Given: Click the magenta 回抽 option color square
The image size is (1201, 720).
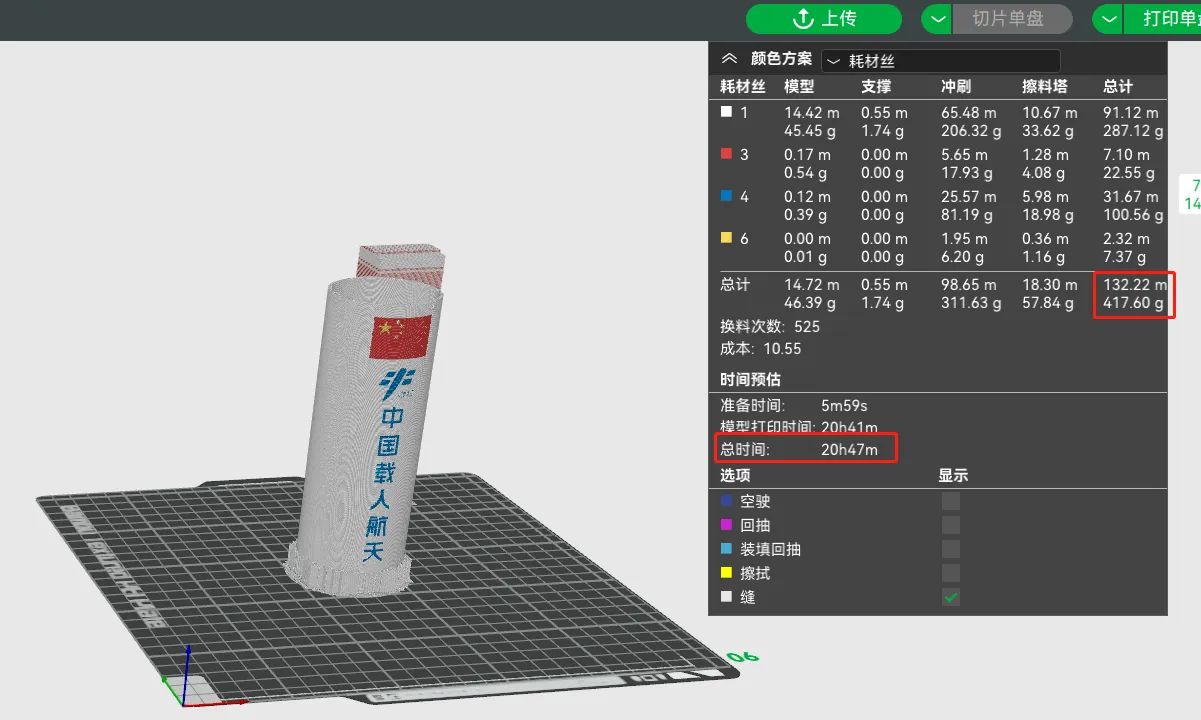Looking at the screenshot, I should coord(726,525).
